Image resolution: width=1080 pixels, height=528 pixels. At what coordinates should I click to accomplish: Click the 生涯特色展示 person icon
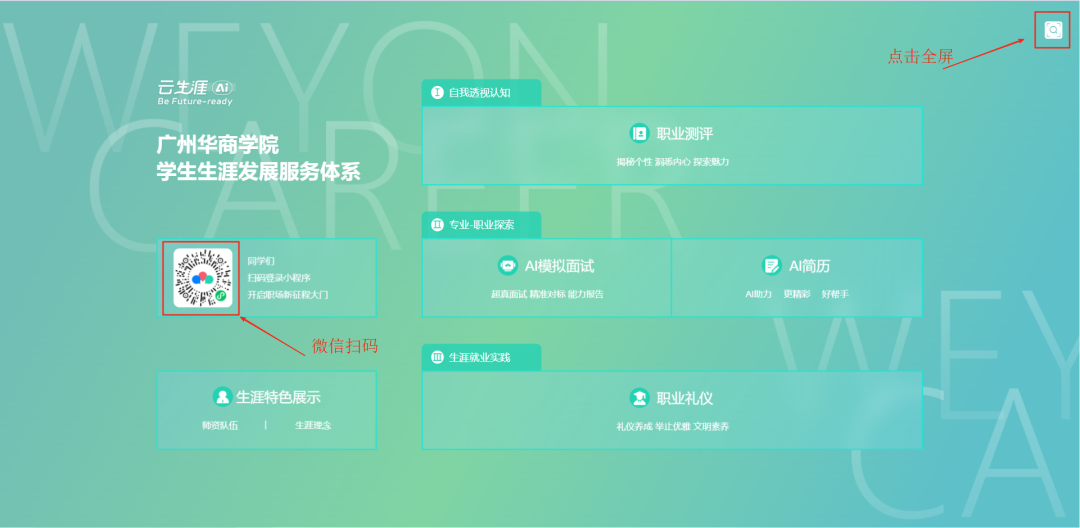(x=222, y=397)
